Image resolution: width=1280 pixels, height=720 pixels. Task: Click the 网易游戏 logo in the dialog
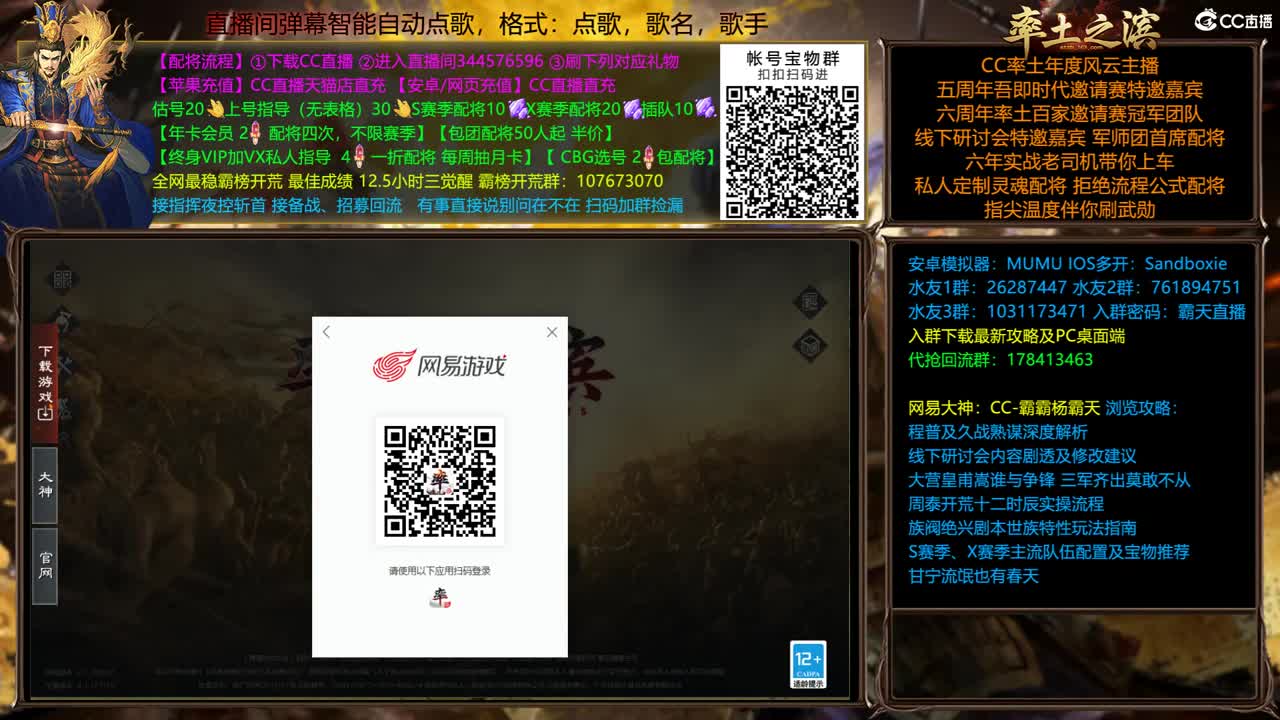440,365
